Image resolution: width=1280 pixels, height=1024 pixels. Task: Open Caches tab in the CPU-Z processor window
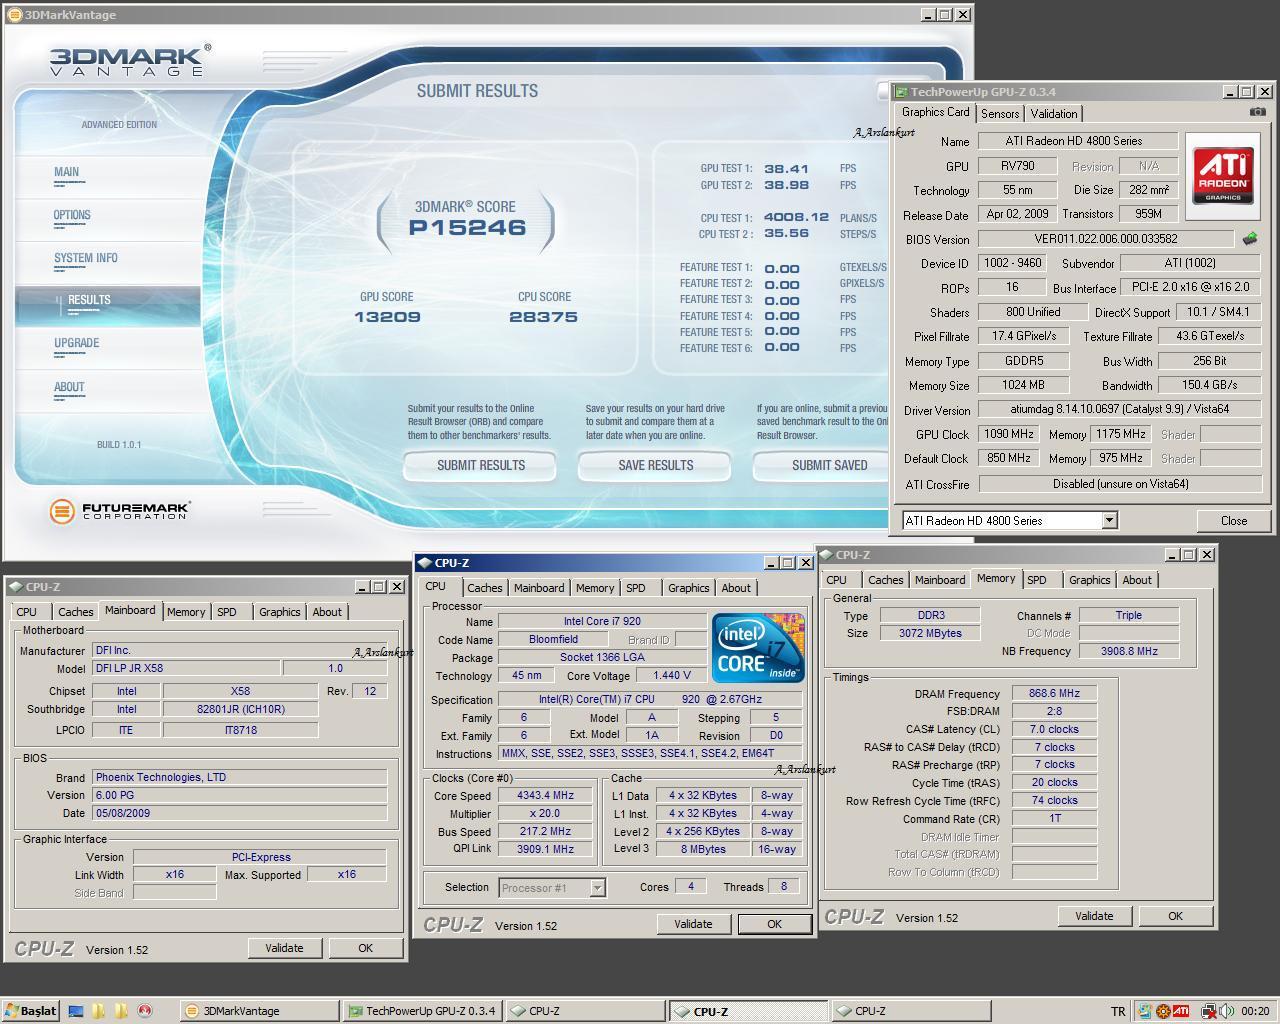click(485, 588)
